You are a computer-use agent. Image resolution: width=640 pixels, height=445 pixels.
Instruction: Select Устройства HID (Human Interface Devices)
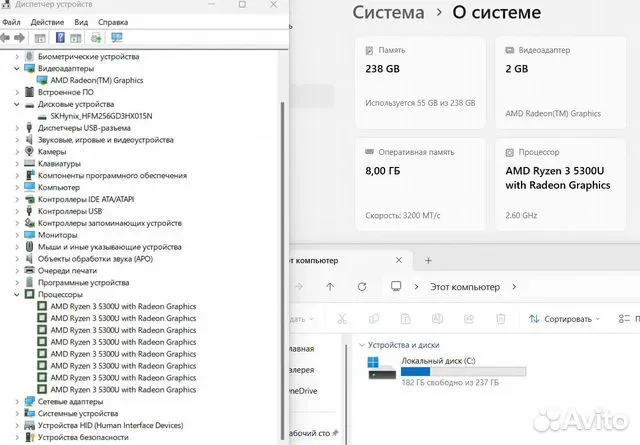coord(110,425)
